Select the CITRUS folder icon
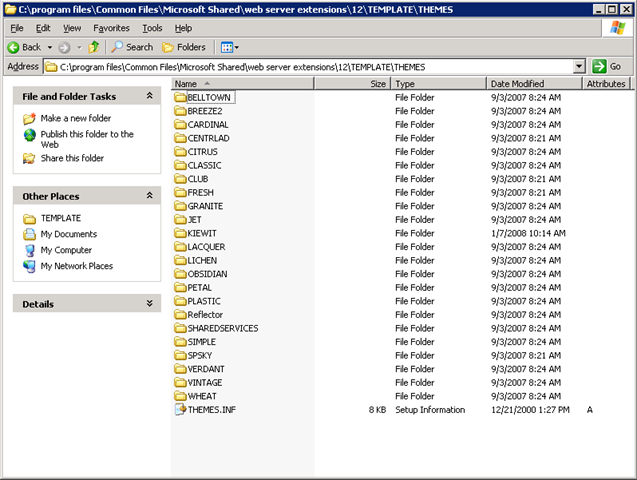 pos(180,152)
